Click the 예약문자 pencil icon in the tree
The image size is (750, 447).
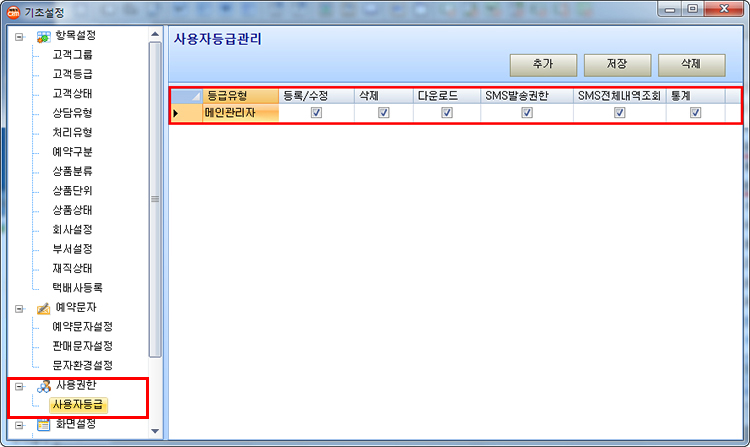(43, 307)
